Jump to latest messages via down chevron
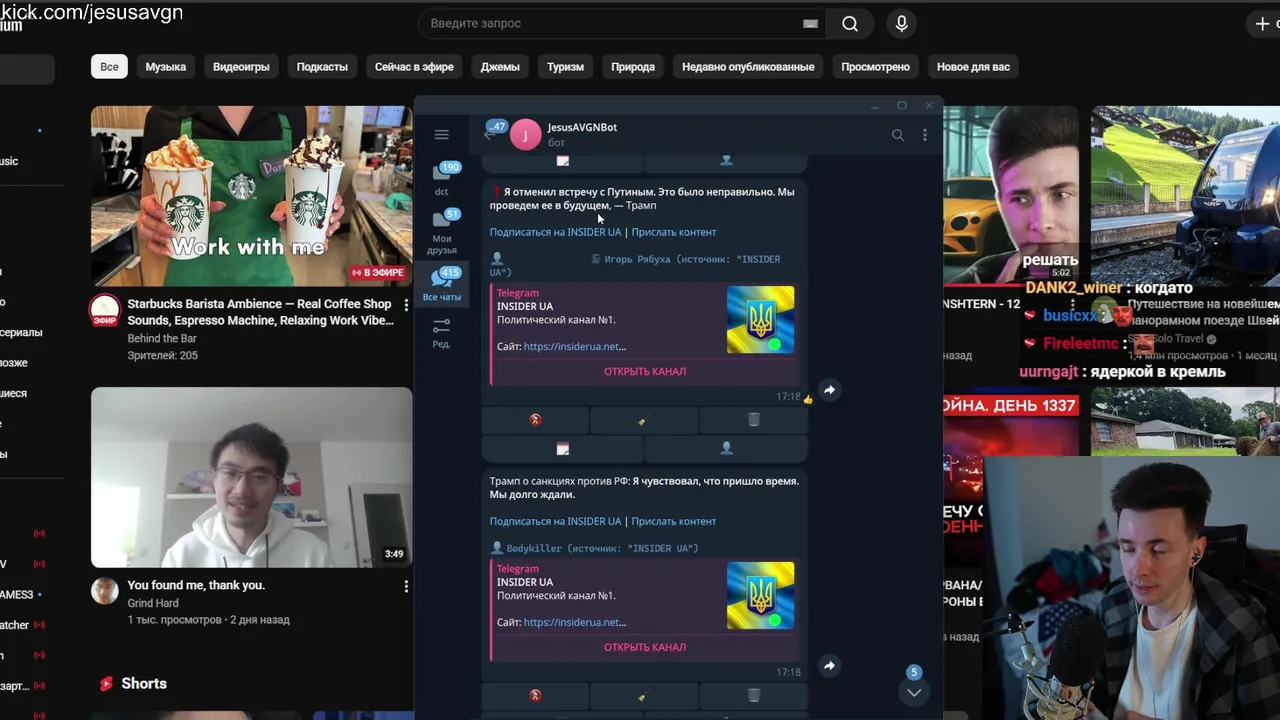This screenshot has height=720, width=1280. (913, 692)
